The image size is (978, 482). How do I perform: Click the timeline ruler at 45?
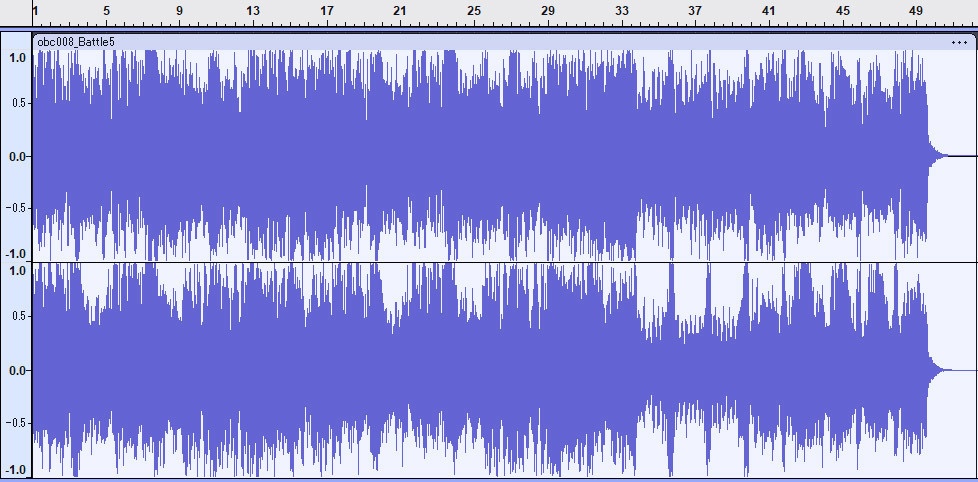(x=843, y=11)
